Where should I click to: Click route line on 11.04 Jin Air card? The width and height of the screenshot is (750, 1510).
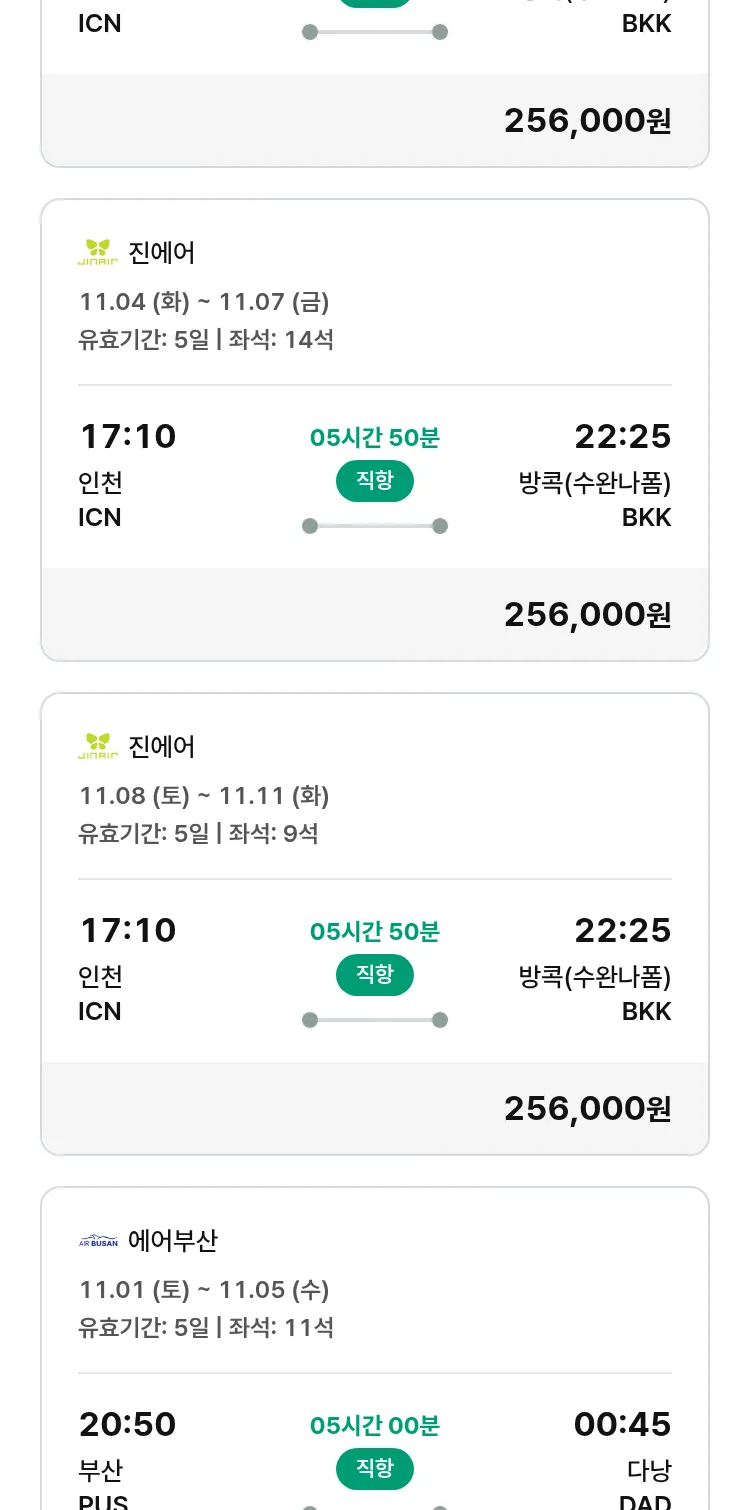[x=374, y=526]
